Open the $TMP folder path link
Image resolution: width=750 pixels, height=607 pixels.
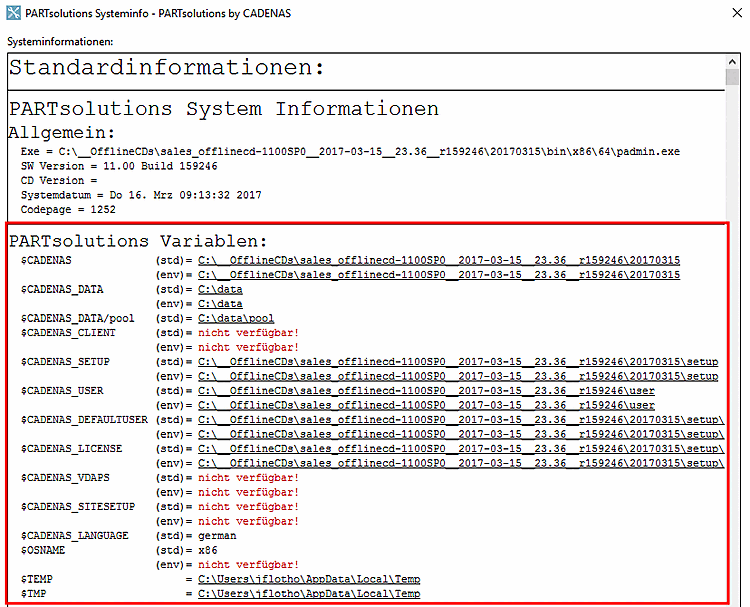[x=309, y=594]
